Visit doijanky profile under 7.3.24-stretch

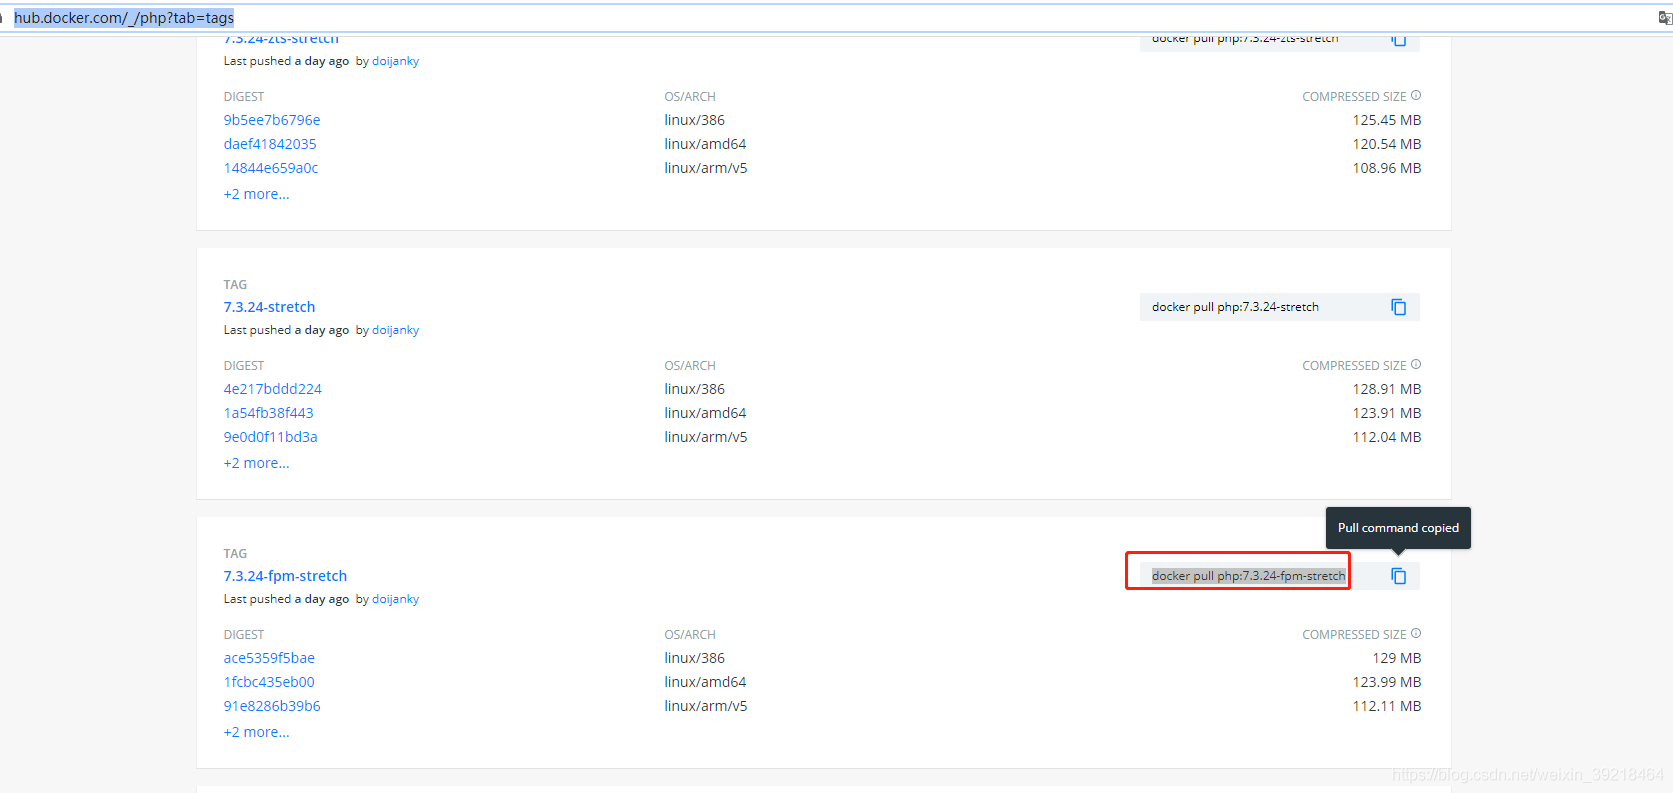395,330
